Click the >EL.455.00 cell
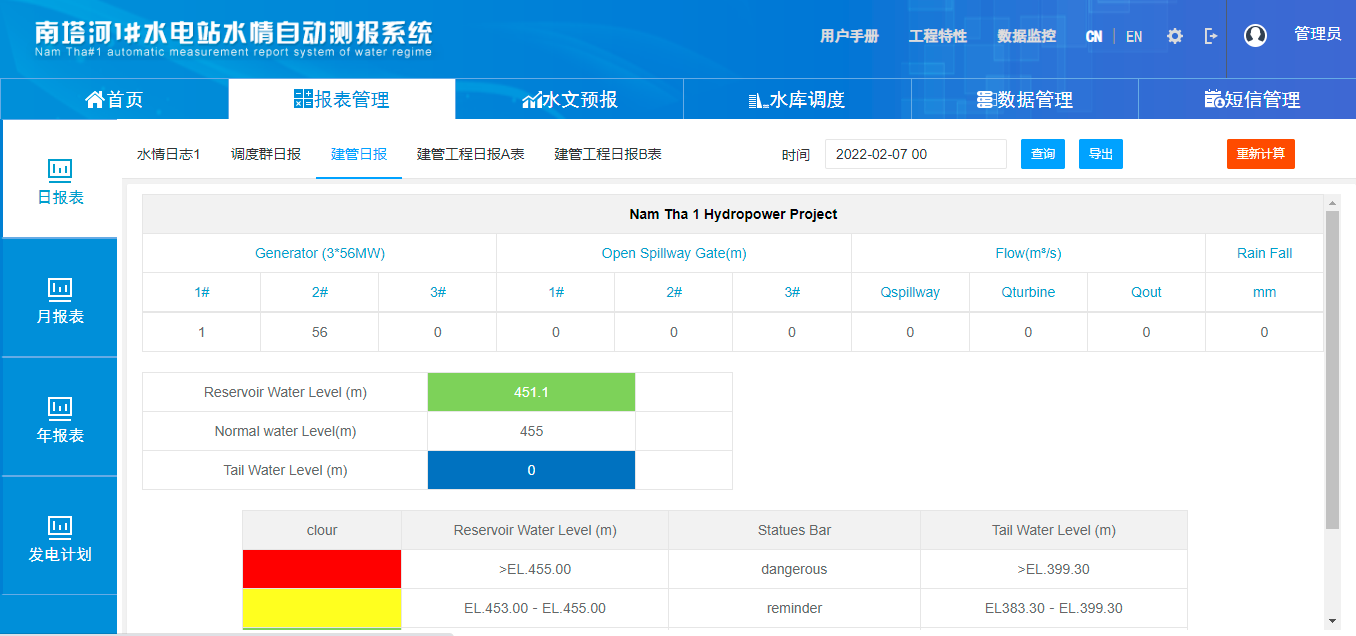 (x=535, y=569)
